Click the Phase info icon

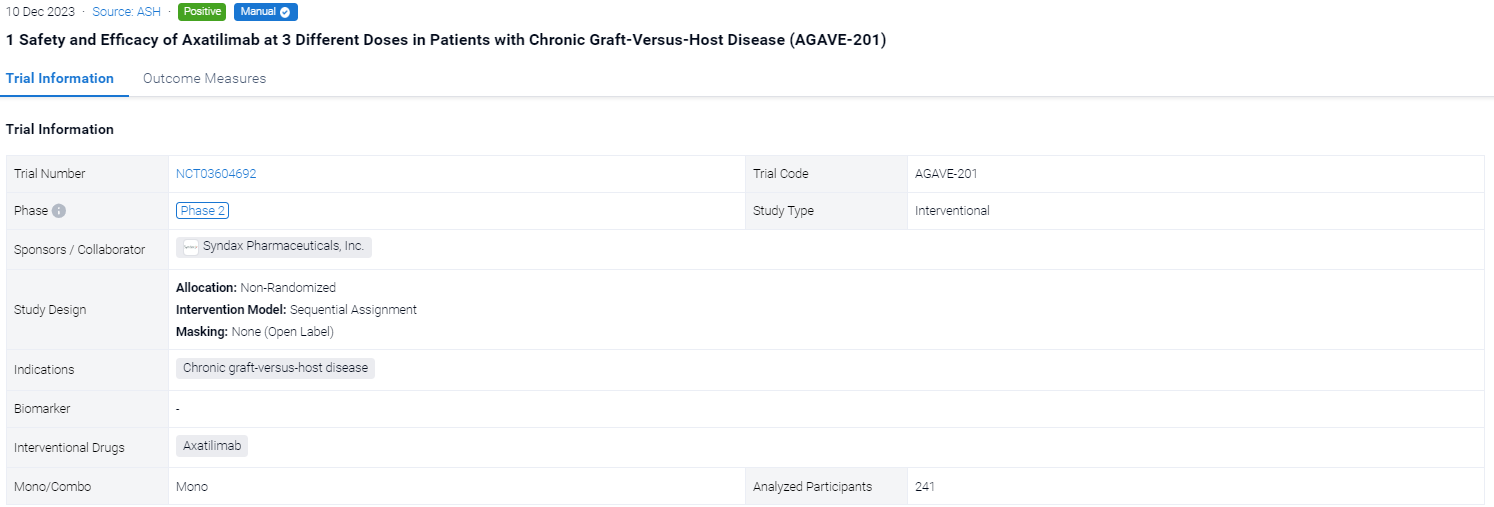pyautogui.click(x=59, y=211)
